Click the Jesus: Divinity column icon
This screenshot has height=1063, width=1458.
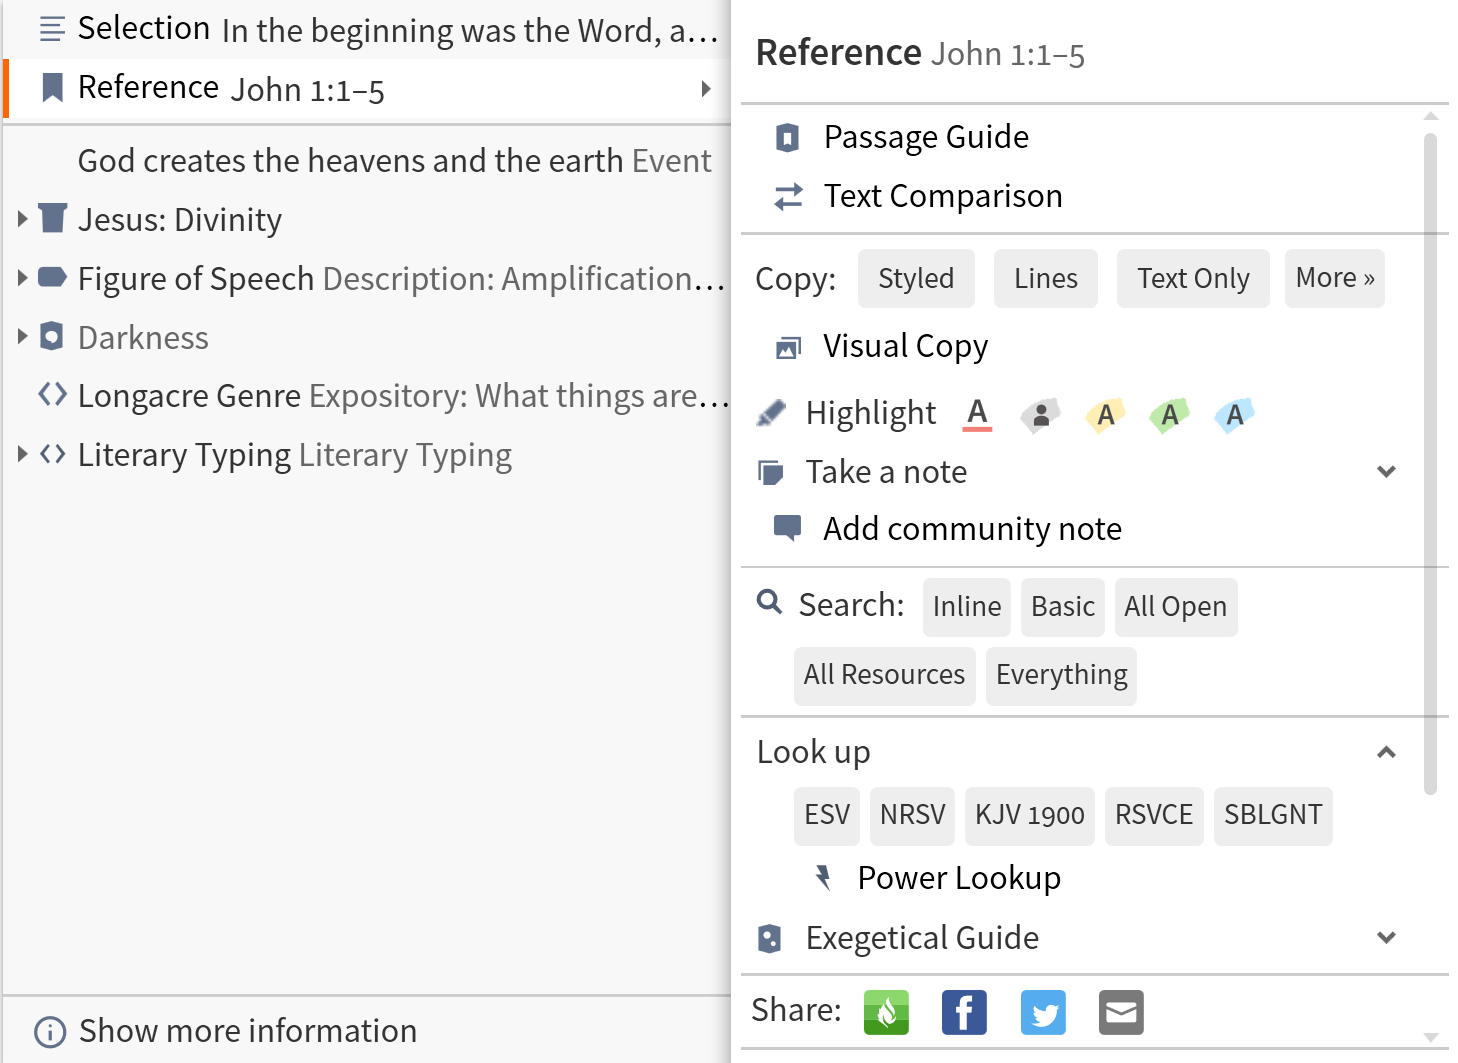52,218
